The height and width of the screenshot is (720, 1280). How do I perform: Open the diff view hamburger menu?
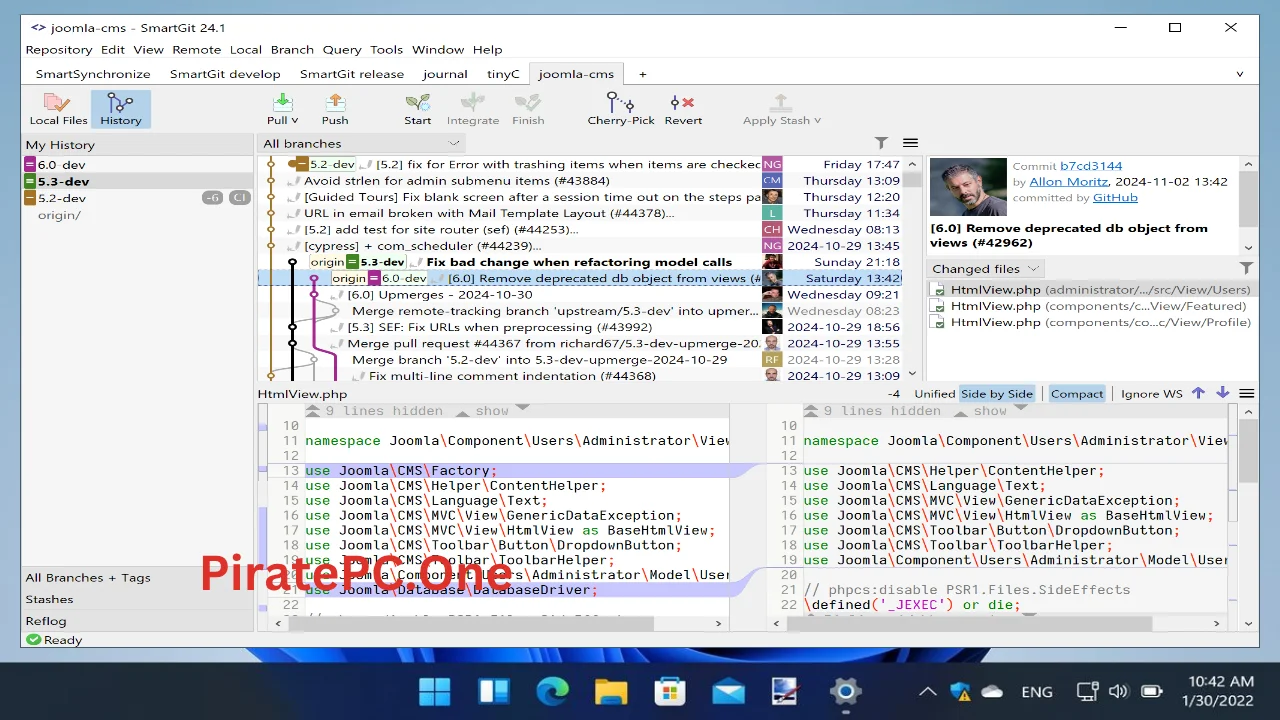tap(1246, 393)
